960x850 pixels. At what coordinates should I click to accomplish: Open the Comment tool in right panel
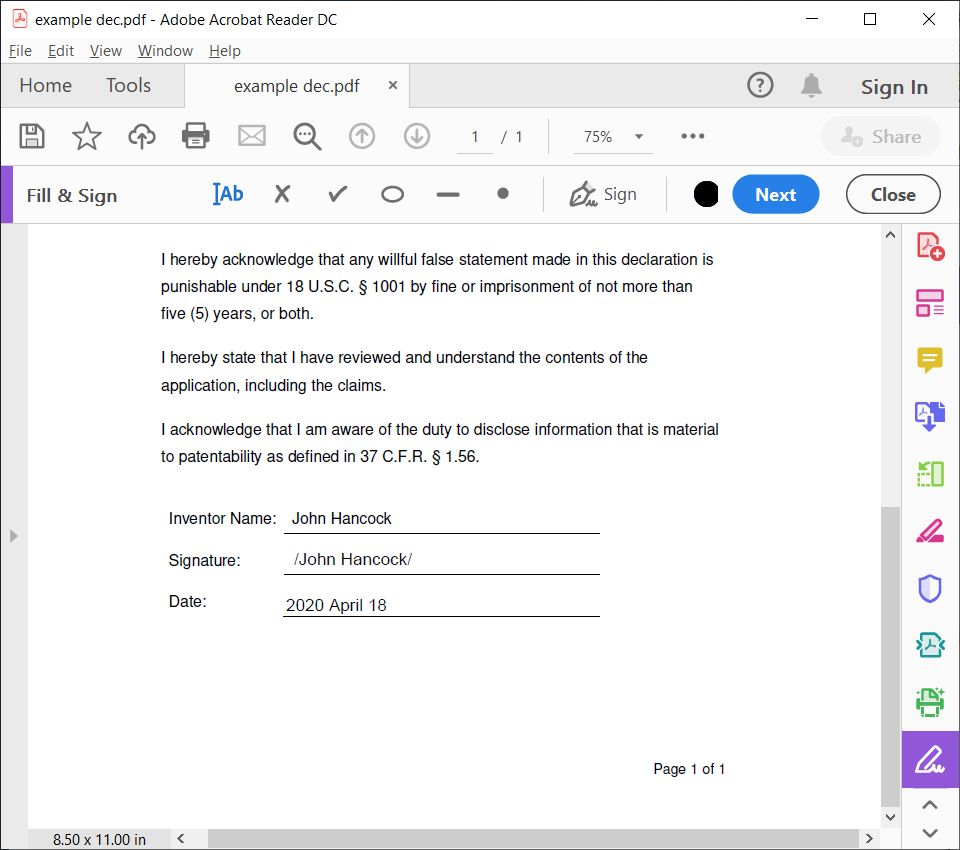click(929, 360)
